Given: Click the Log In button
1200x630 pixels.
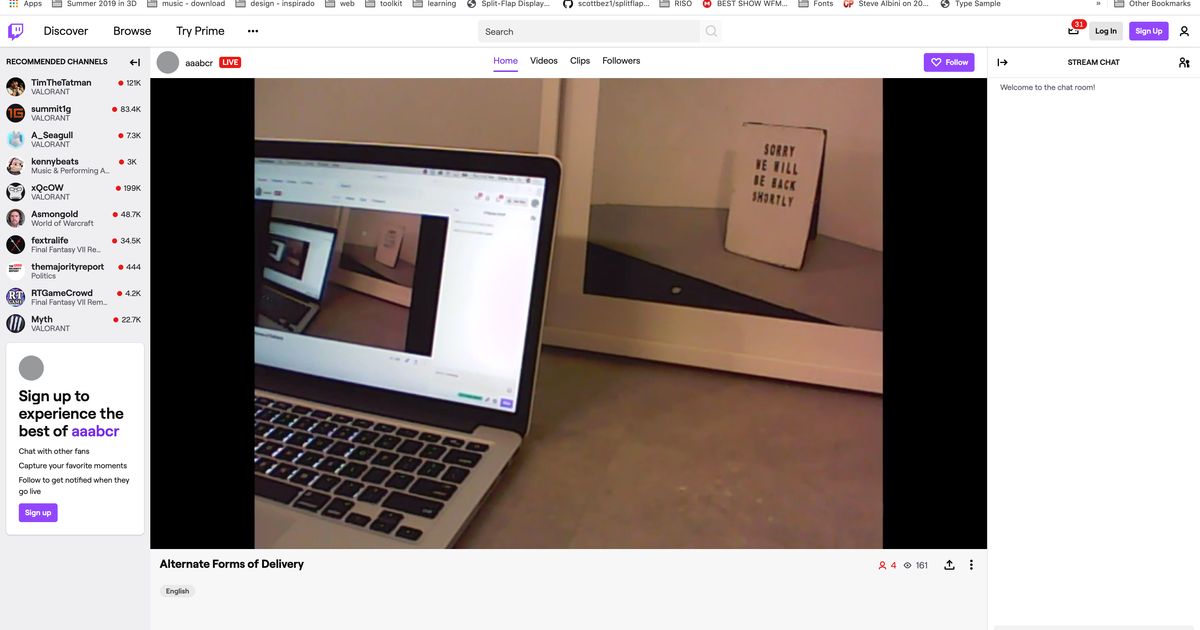Looking at the screenshot, I should (x=1105, y=31).
